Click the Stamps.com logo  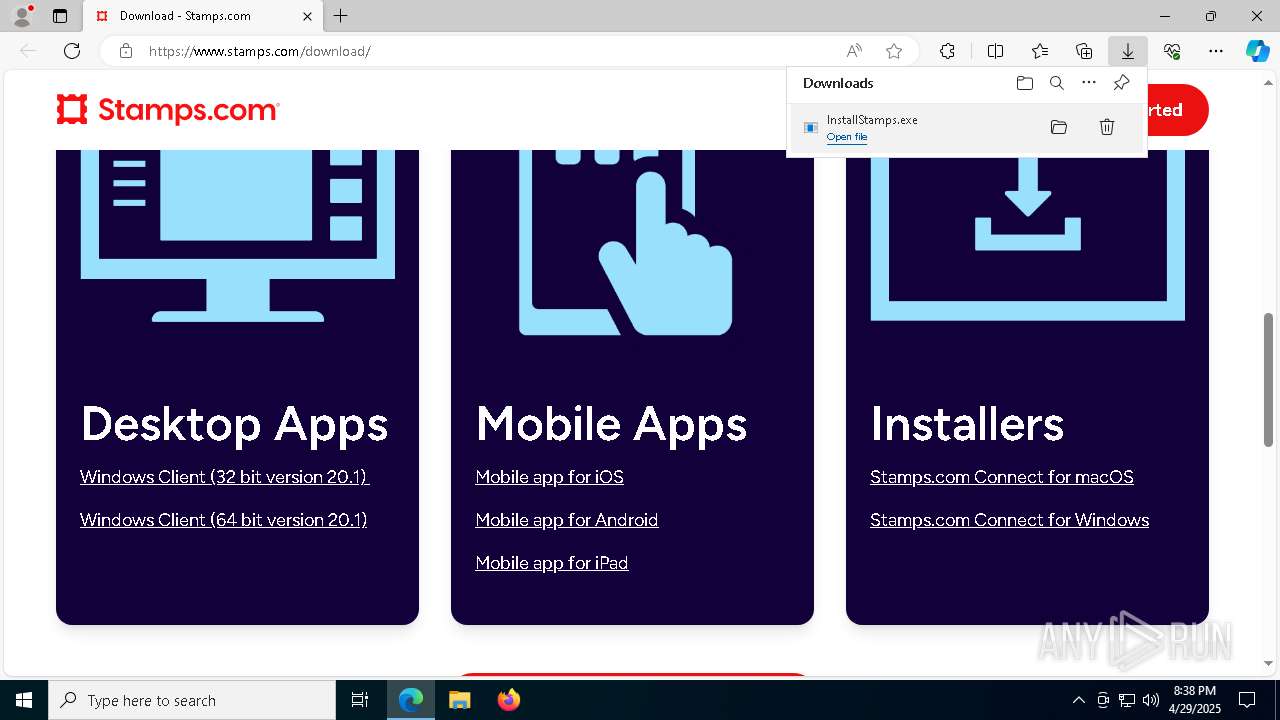168,110
